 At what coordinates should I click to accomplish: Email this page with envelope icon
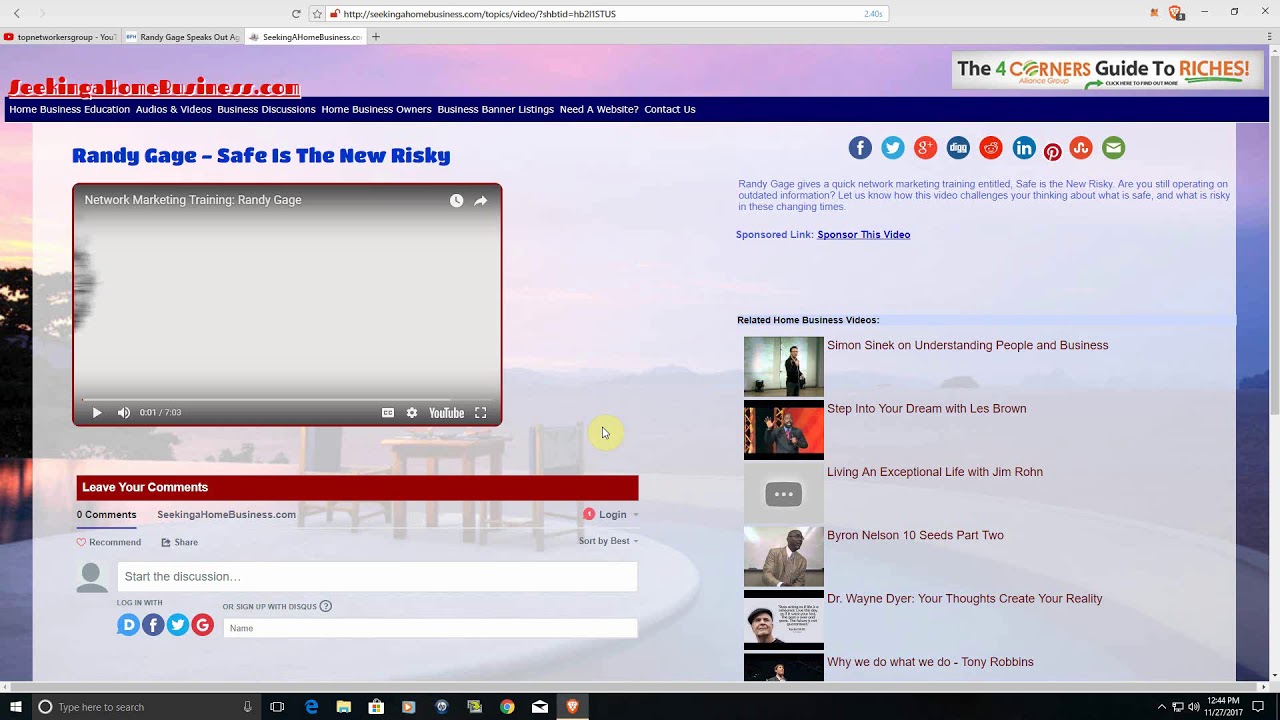1113,148
